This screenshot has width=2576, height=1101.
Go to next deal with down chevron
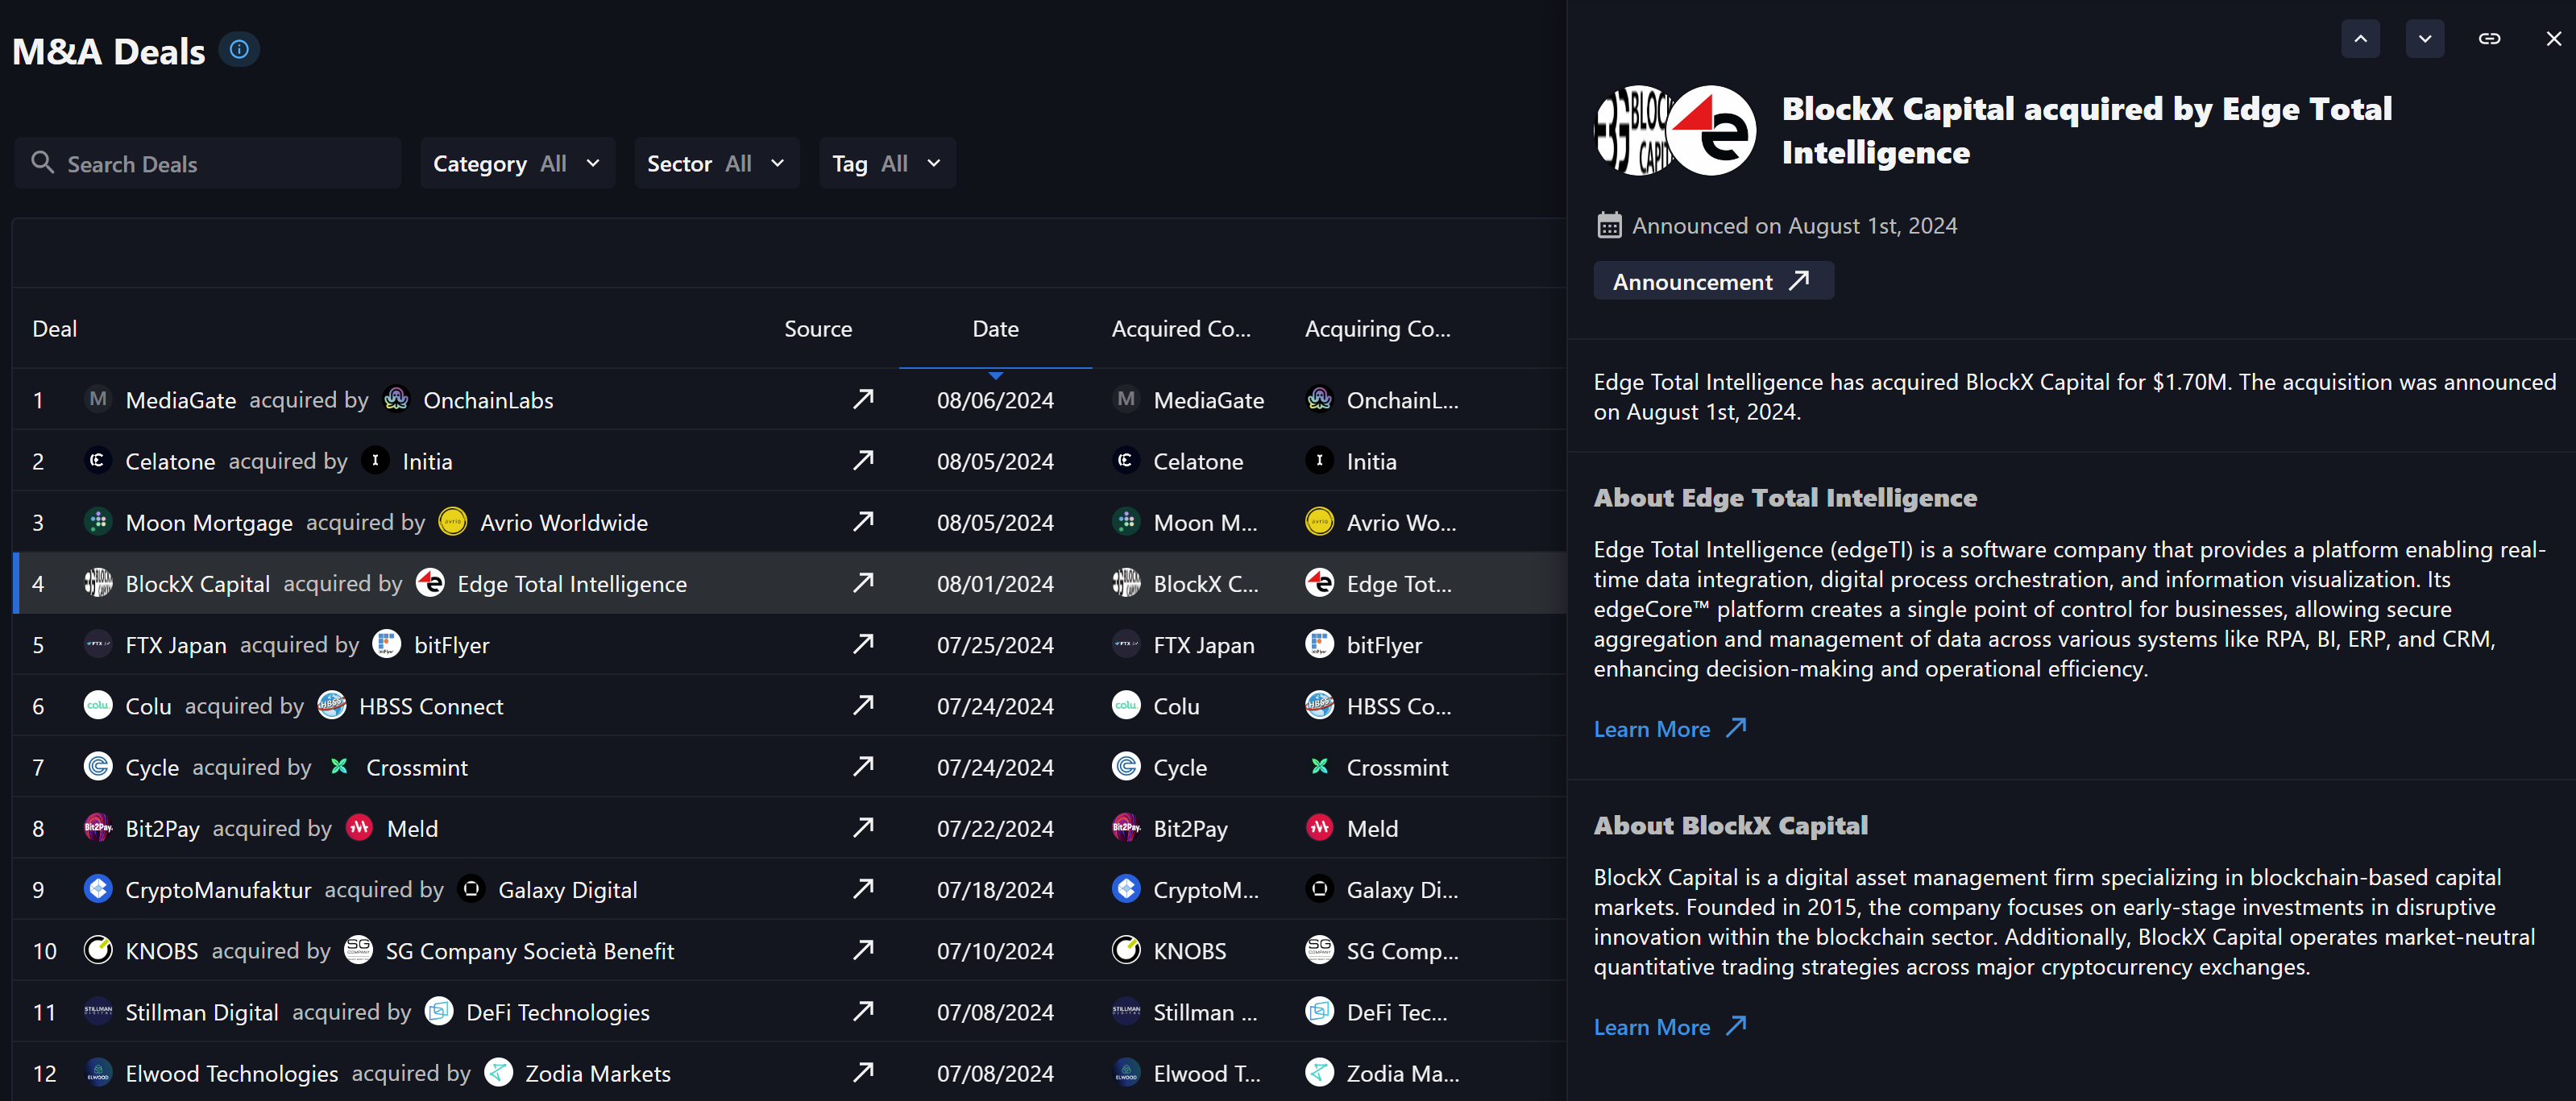2425,39
